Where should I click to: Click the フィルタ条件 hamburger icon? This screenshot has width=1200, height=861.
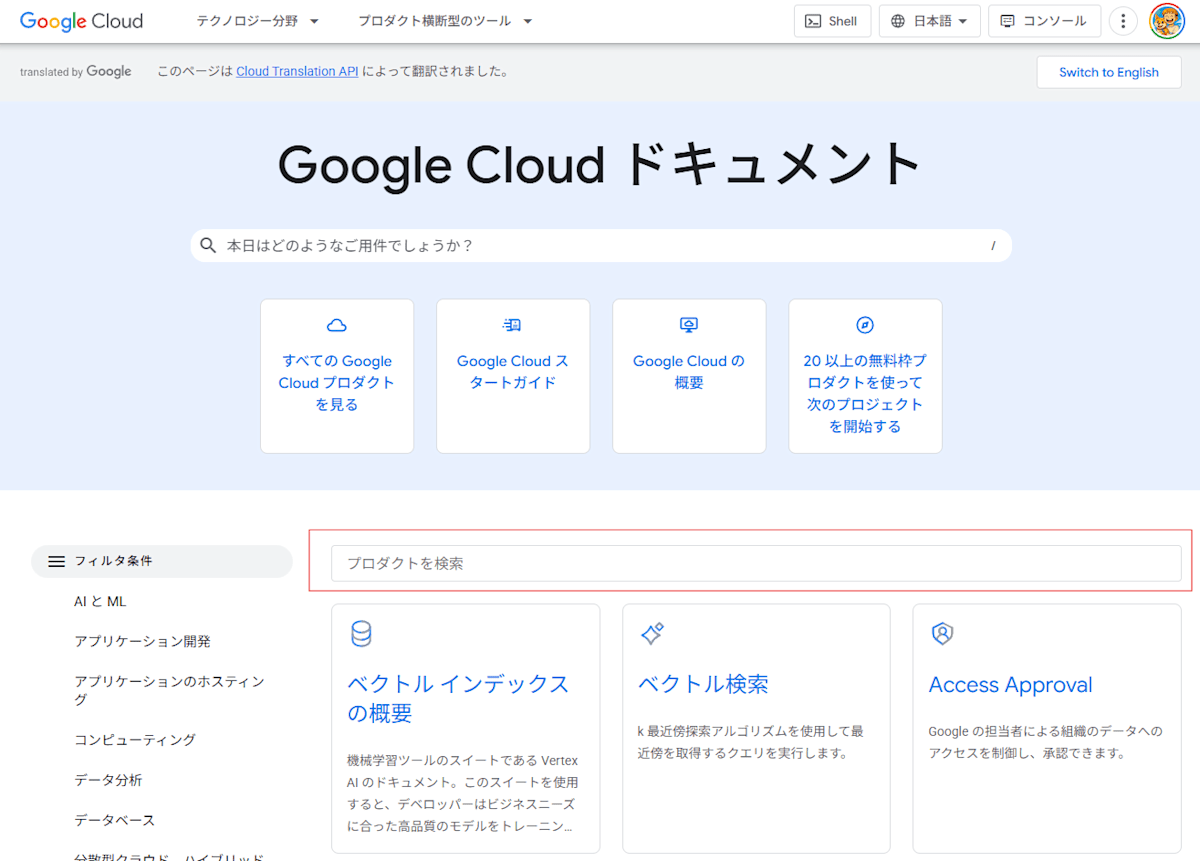pyautogui.click(x=56, y=561)
